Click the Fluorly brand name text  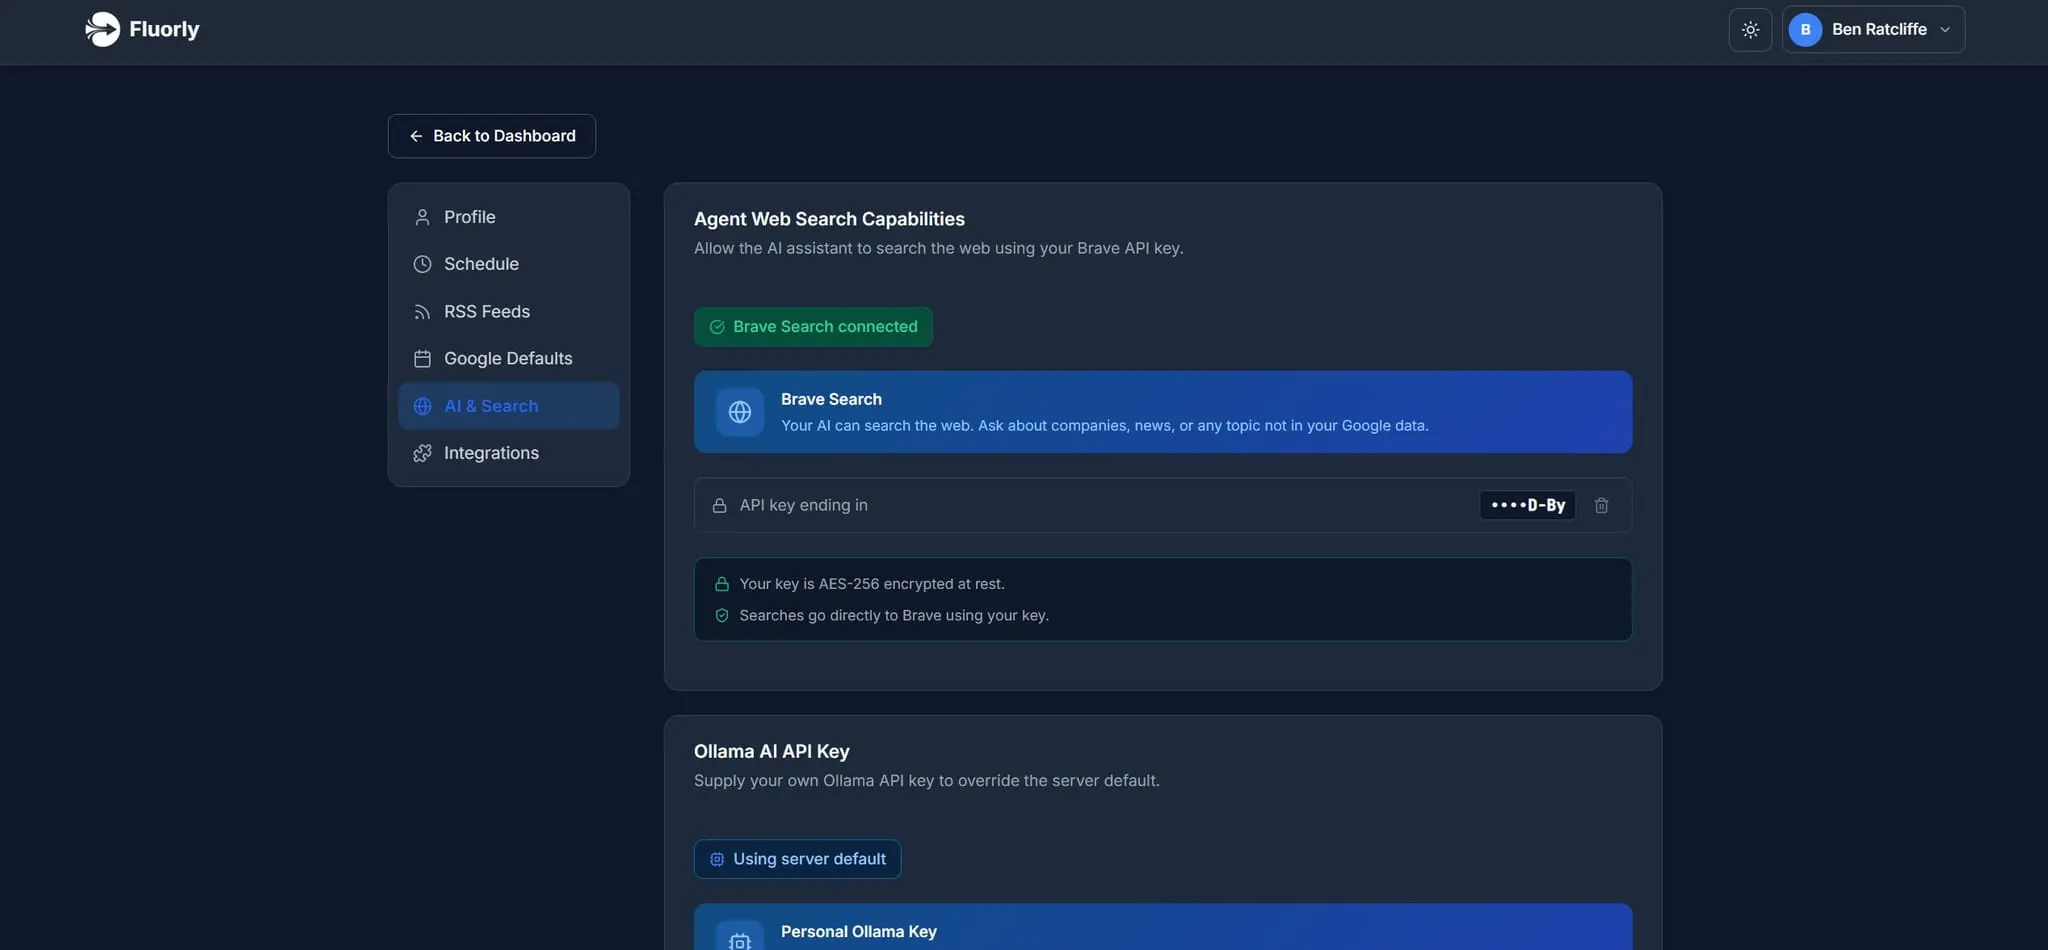click(164, 29)
